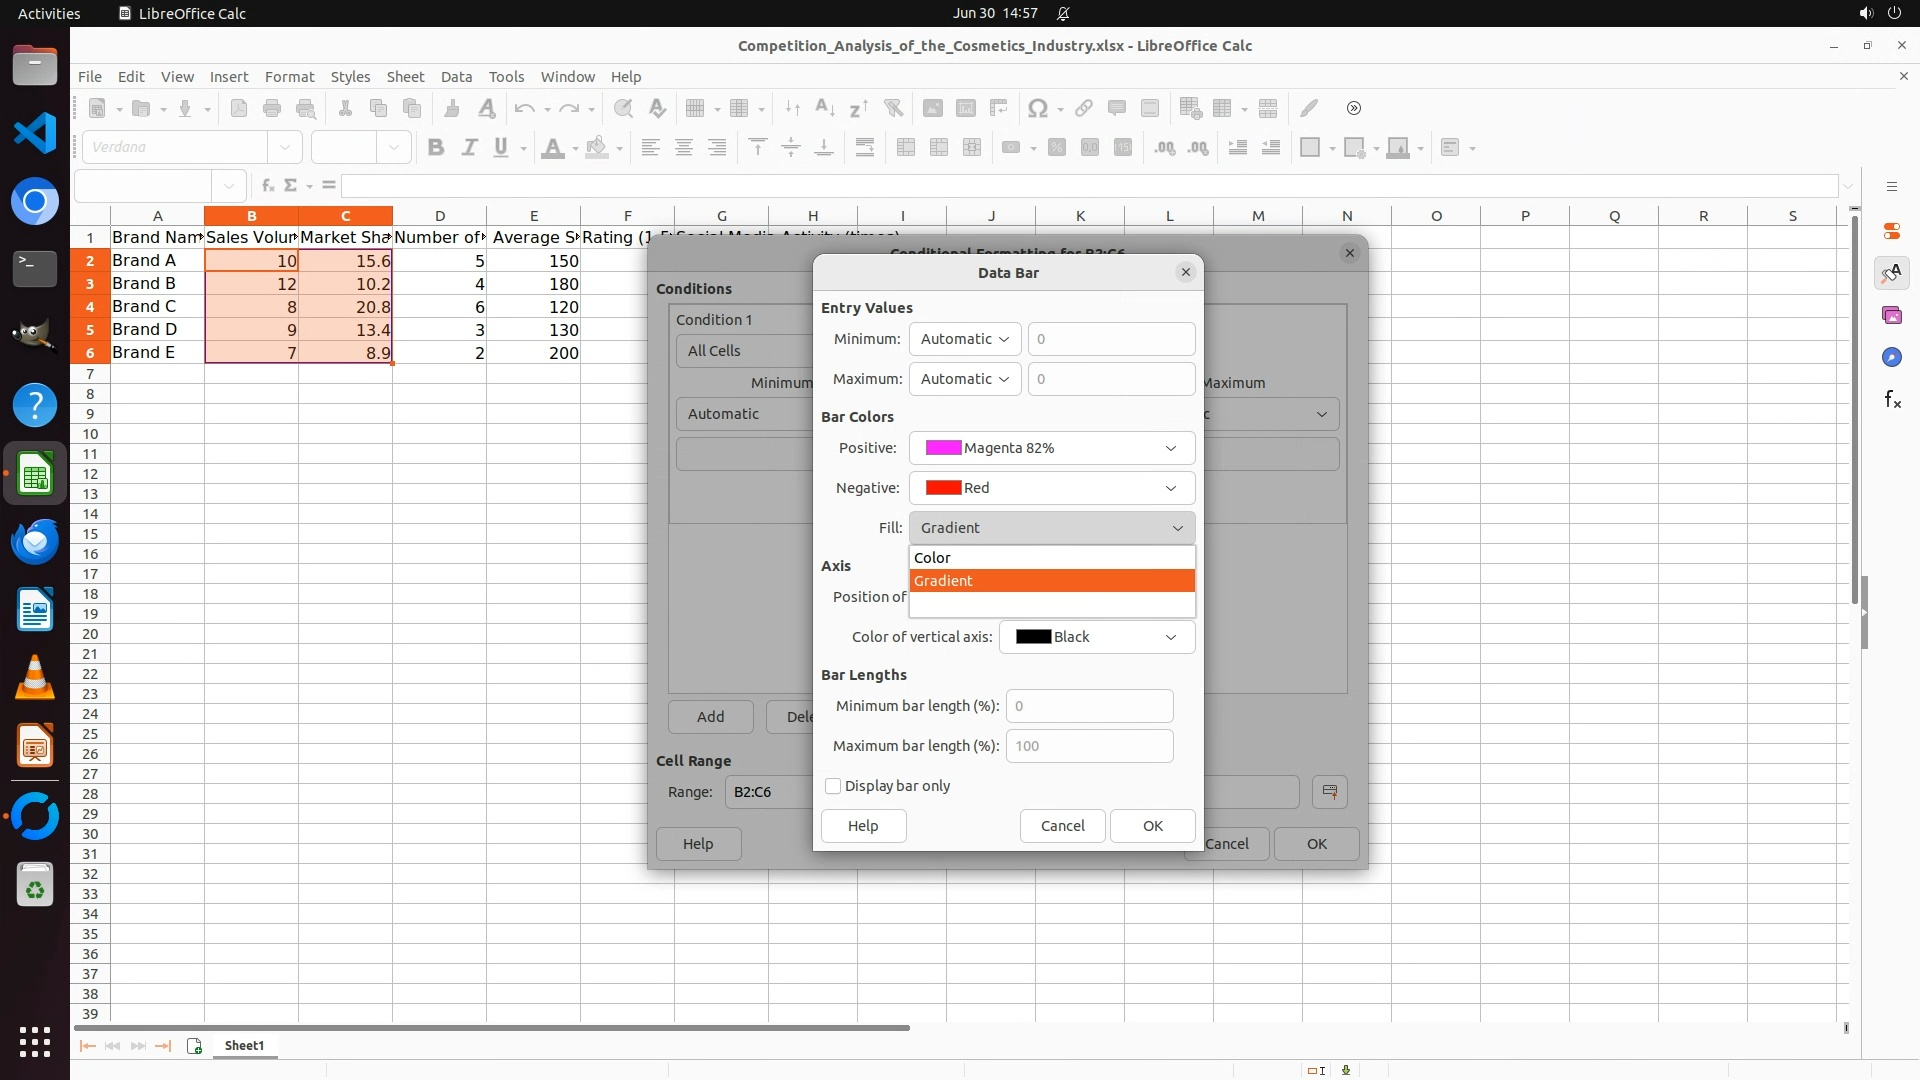Click the Minimum bar length input field
Screen dimensions: 1920x1080
click(1088, 706)
